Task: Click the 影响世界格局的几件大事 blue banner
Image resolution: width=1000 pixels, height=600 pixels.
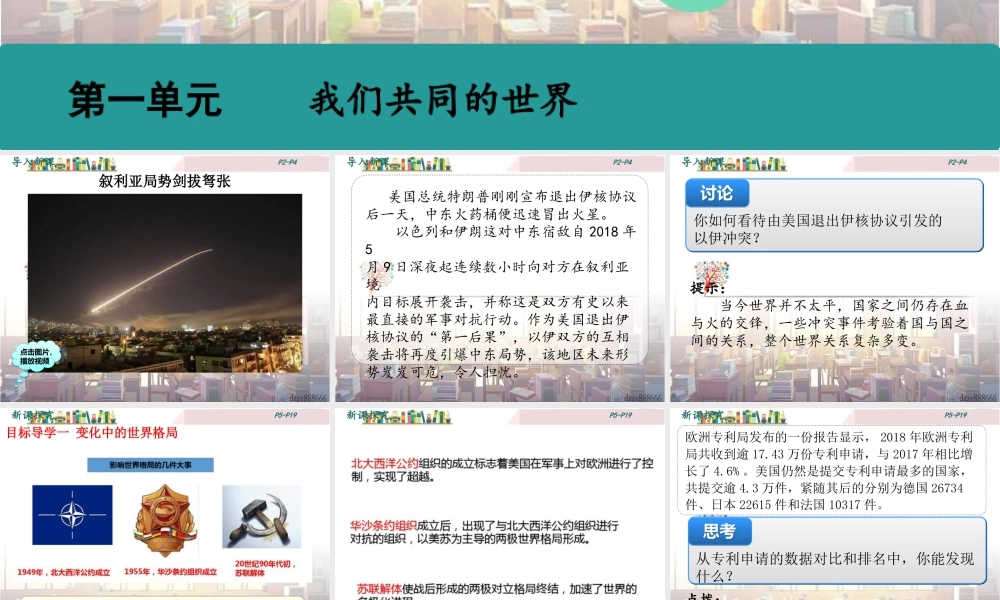Action: 164,464
